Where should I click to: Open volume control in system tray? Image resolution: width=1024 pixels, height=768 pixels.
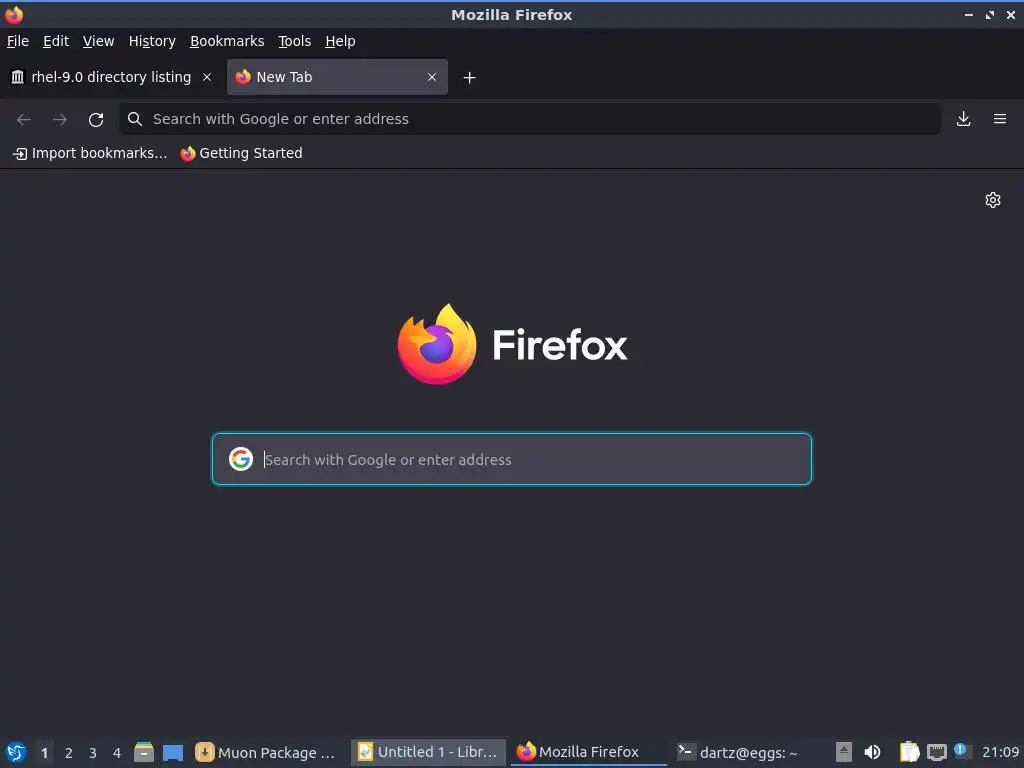[x=872, y=752]
